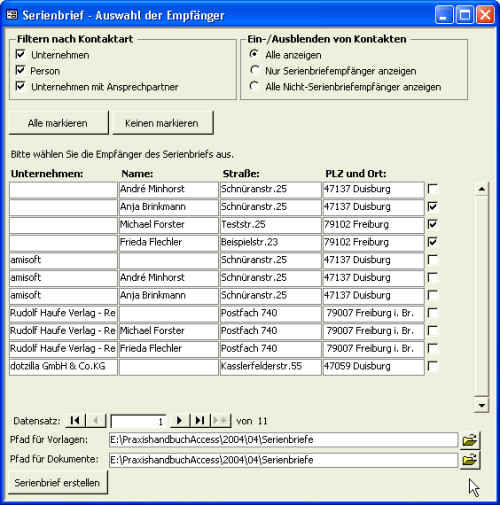Go to first record in navigator
Viewport: 500px width, 505px height.
point(76,421)
